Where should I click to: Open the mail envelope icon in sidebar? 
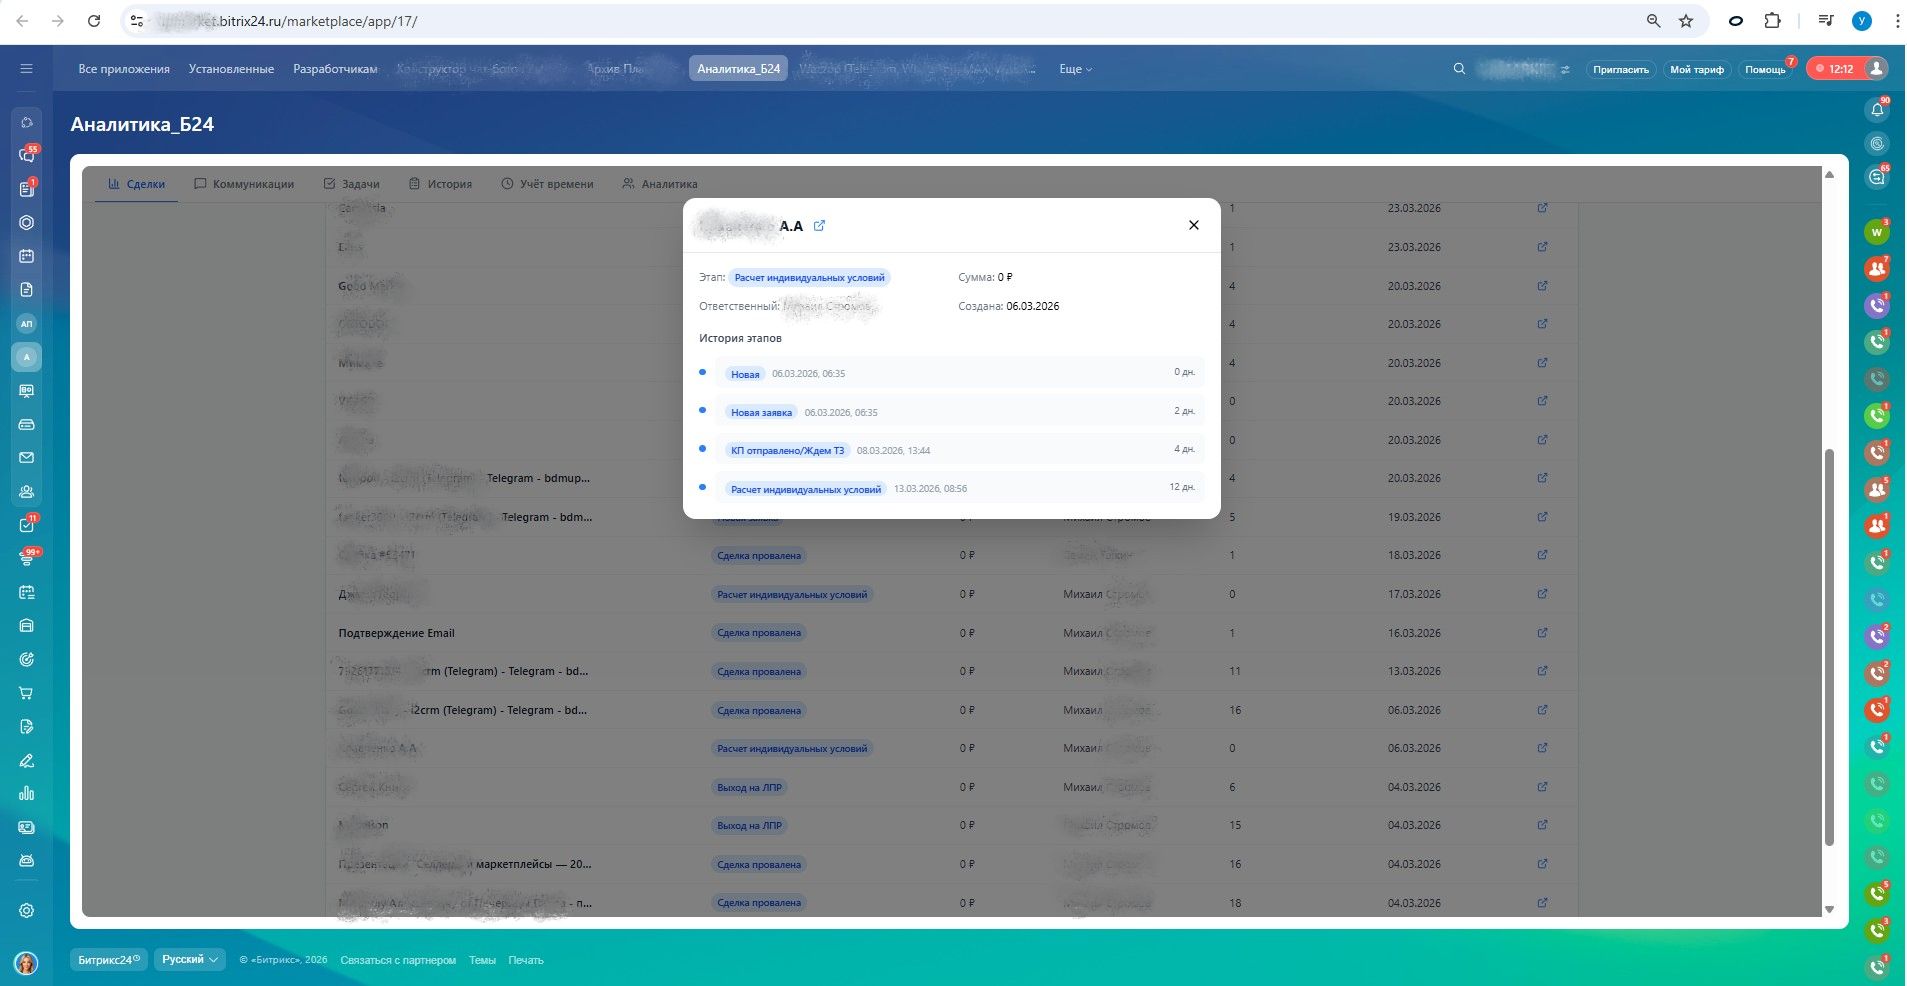tap(27, 458)
